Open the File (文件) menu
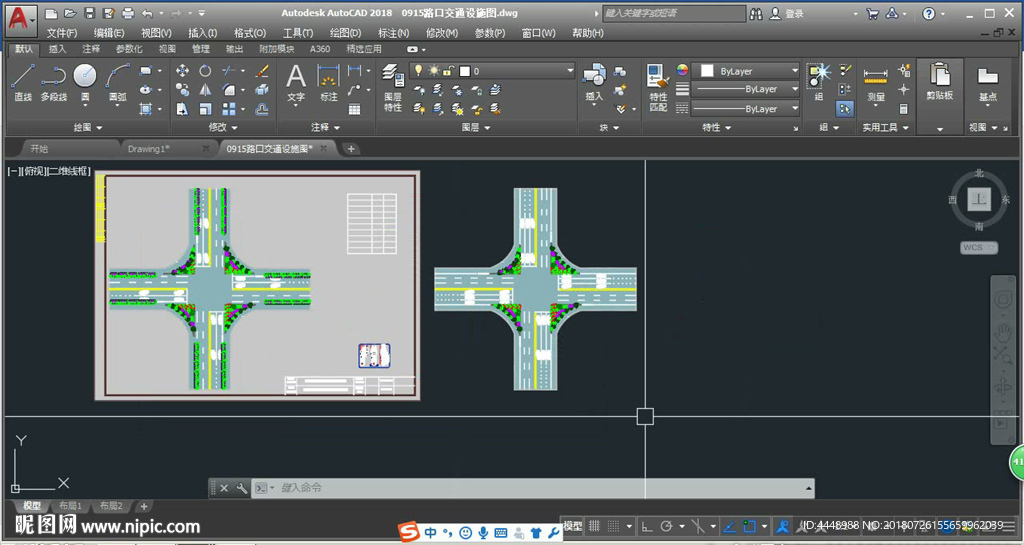 pos(61,33)
